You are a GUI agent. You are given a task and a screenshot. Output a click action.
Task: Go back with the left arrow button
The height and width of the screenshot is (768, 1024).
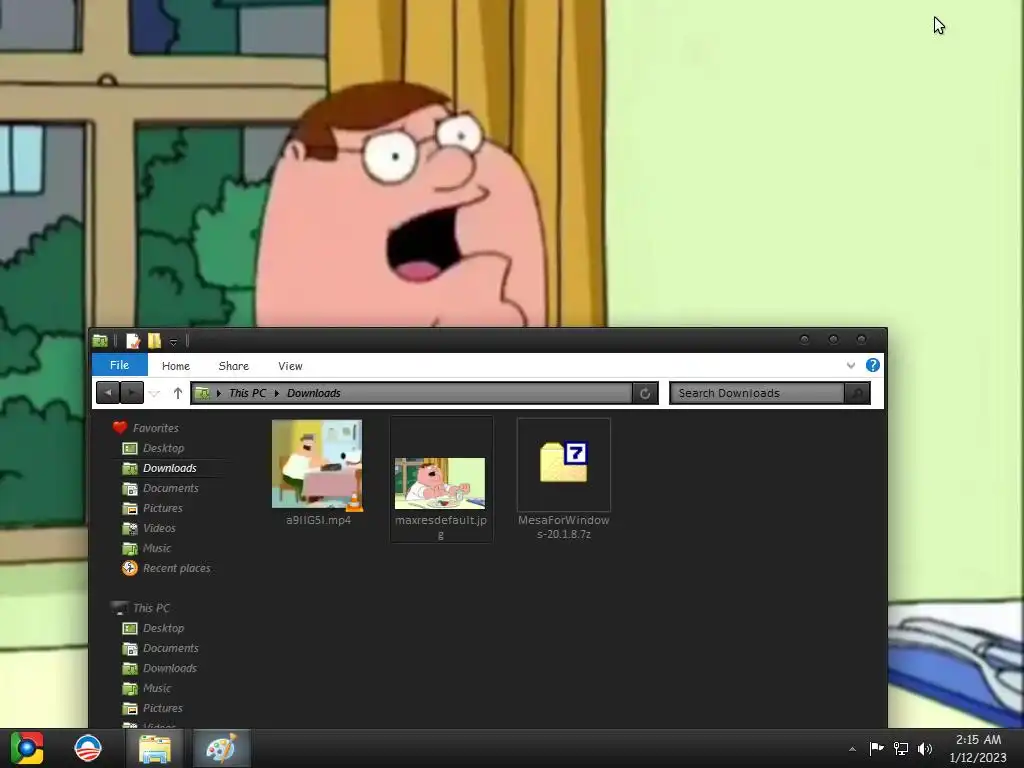point(108,392)
